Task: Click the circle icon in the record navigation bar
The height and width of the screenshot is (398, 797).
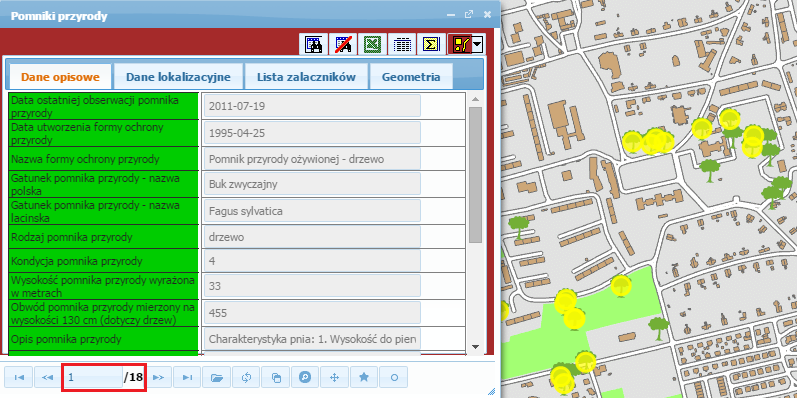Action: (394, 377)
